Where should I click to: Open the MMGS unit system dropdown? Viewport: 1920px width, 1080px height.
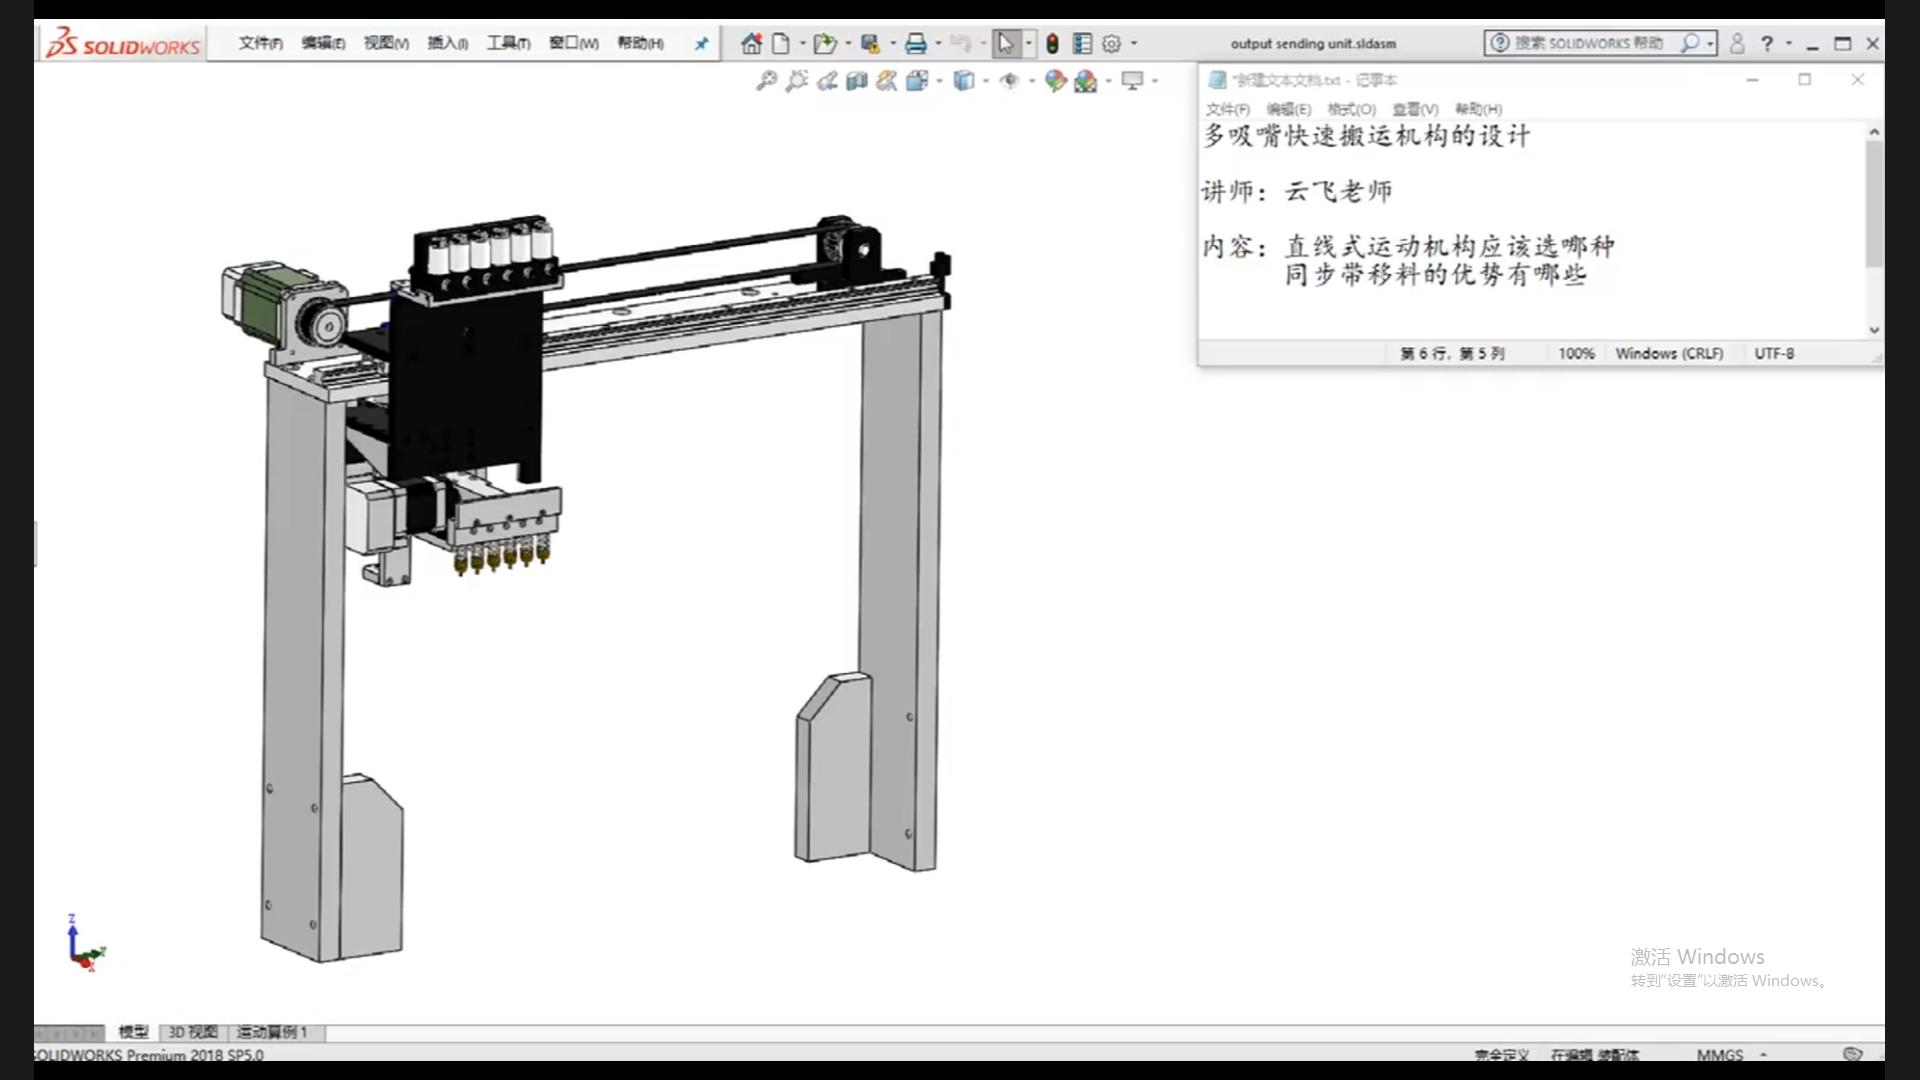[x=1763, y=1054]
